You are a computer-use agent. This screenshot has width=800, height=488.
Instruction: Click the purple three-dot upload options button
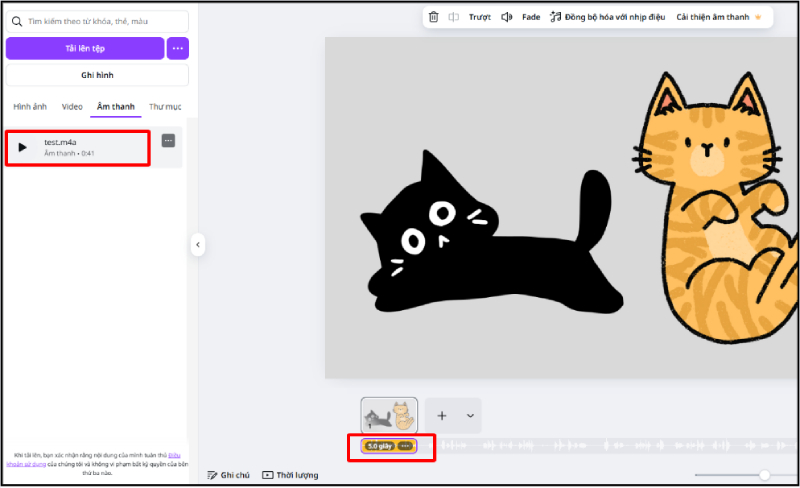click(177, 48)
